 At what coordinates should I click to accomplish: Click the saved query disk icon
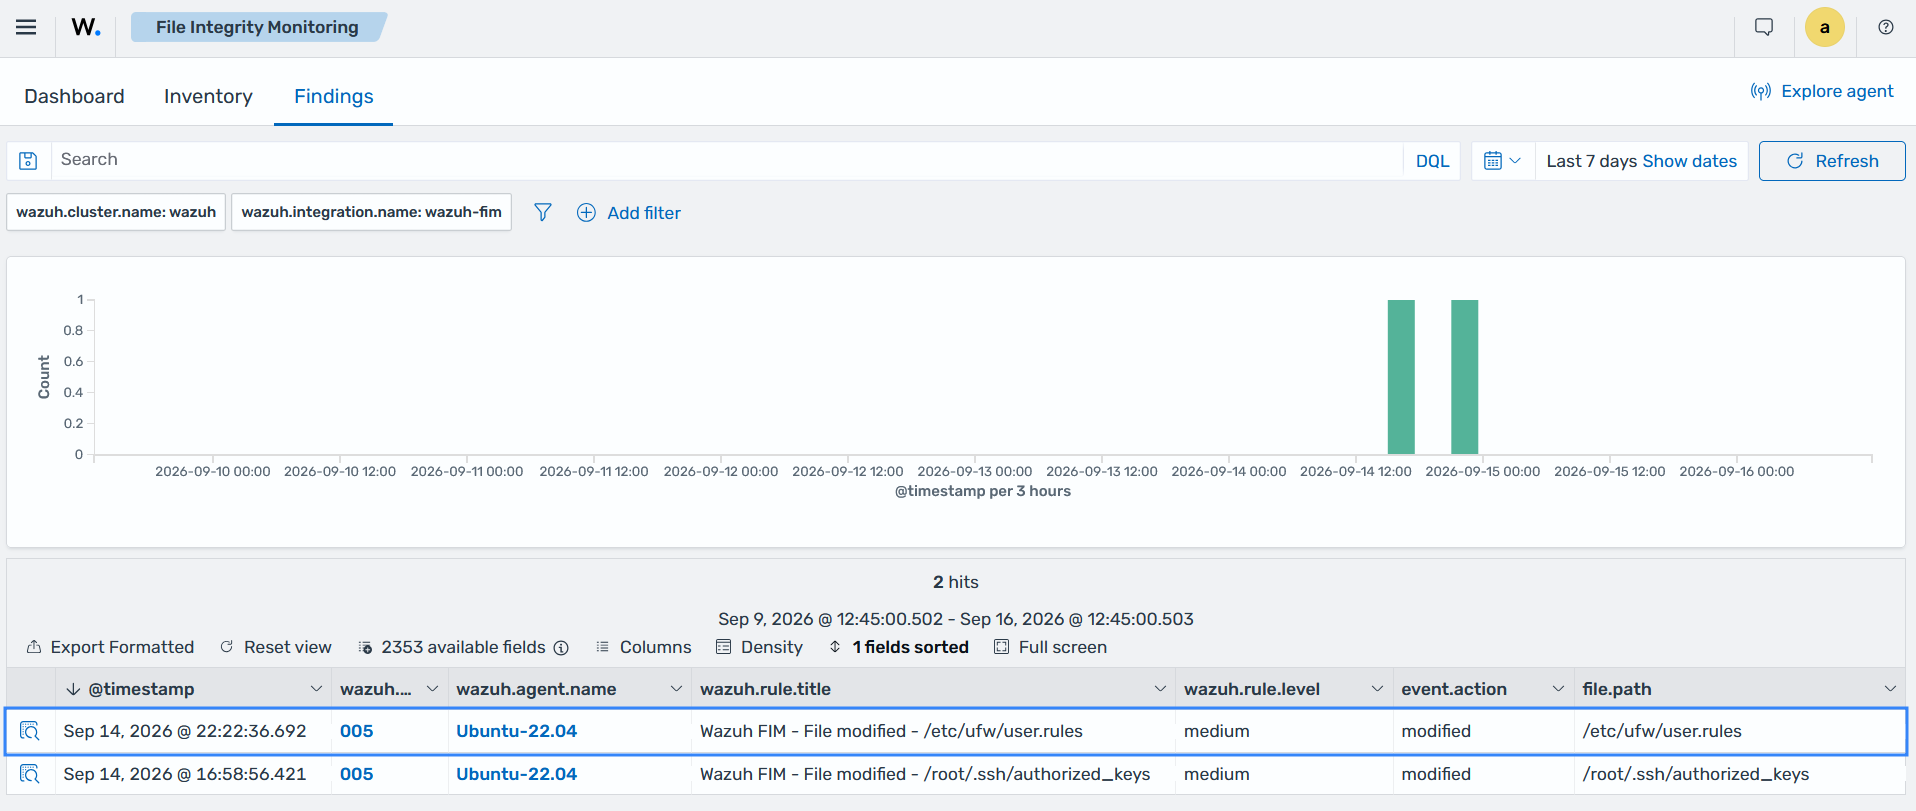pos(28,161)
